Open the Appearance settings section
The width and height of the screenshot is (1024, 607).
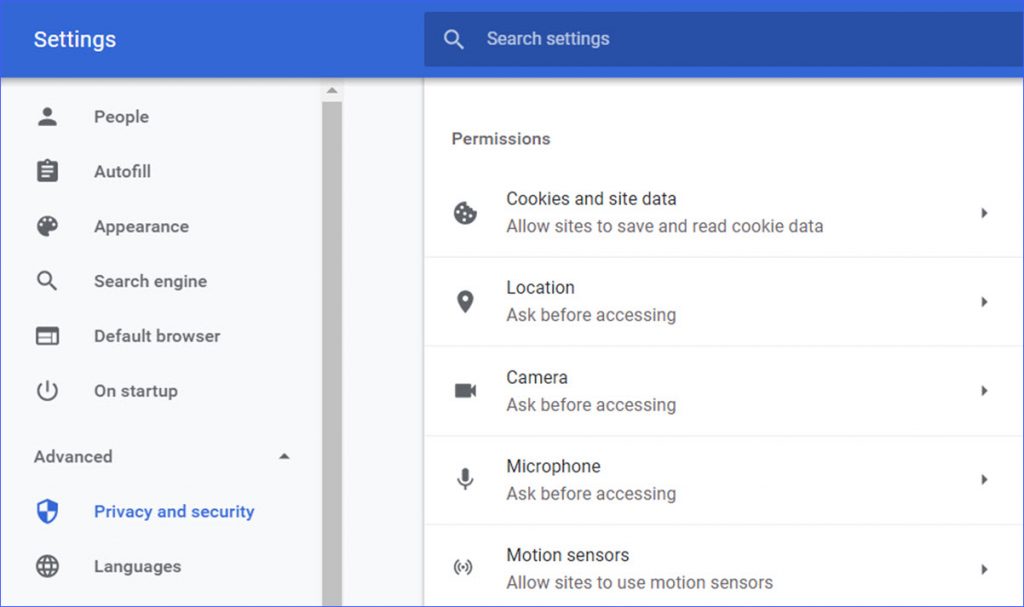click(x=141, y=226)
